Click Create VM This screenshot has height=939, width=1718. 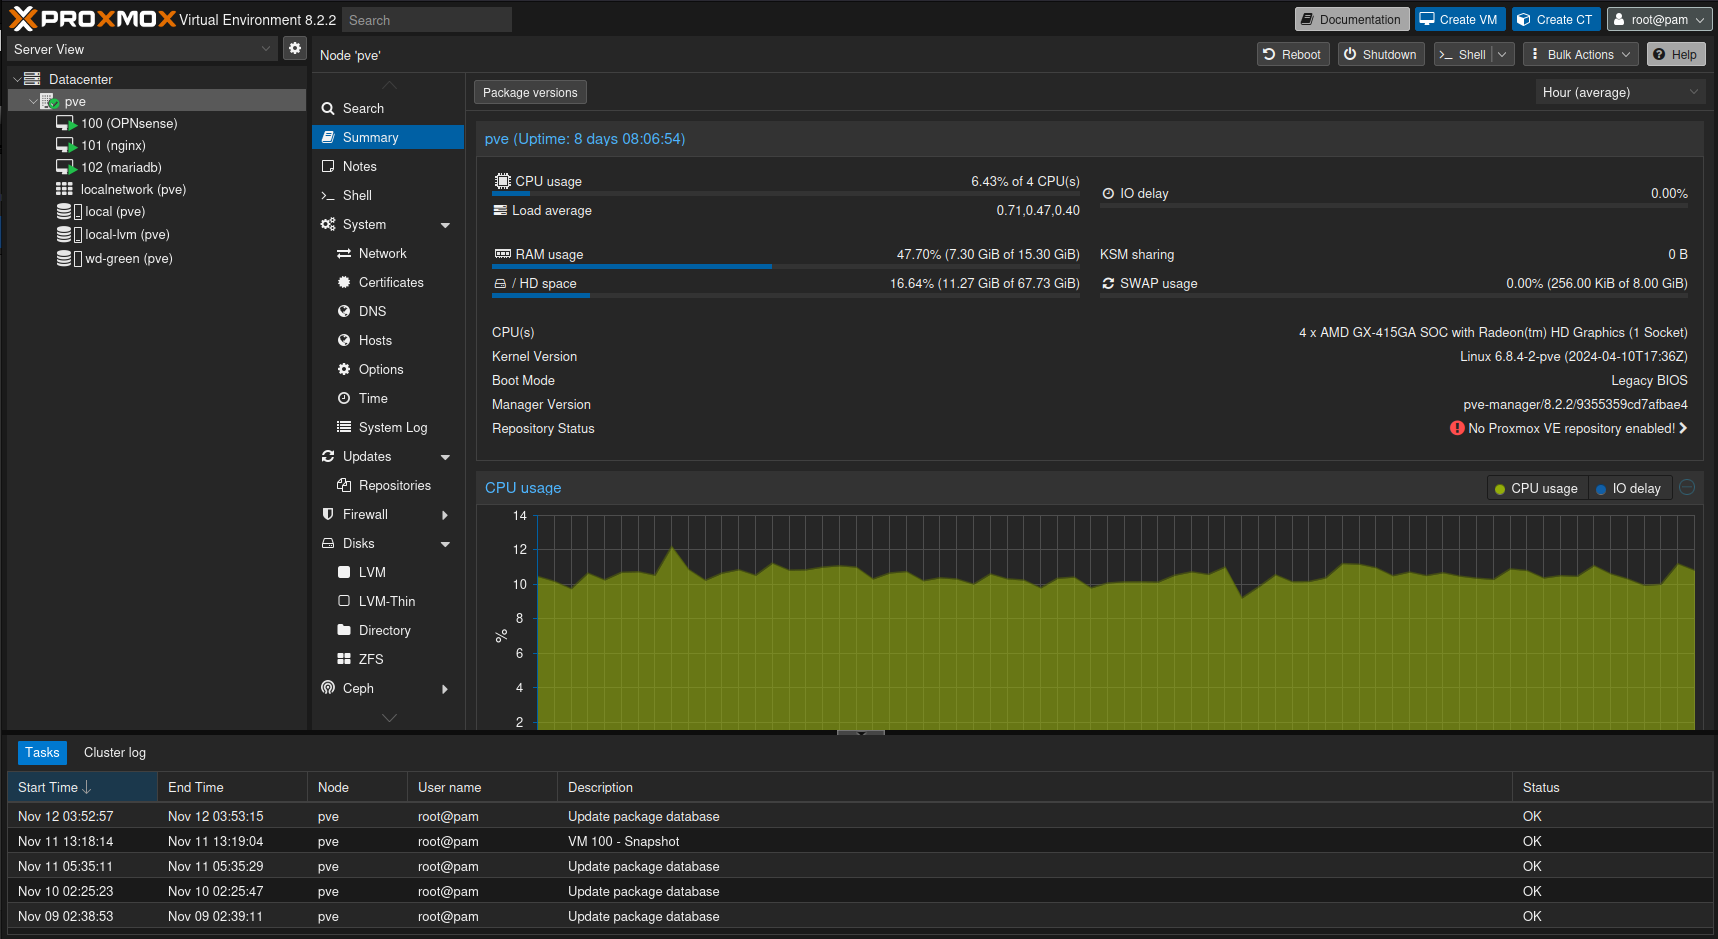click(x=1460, y=19)
